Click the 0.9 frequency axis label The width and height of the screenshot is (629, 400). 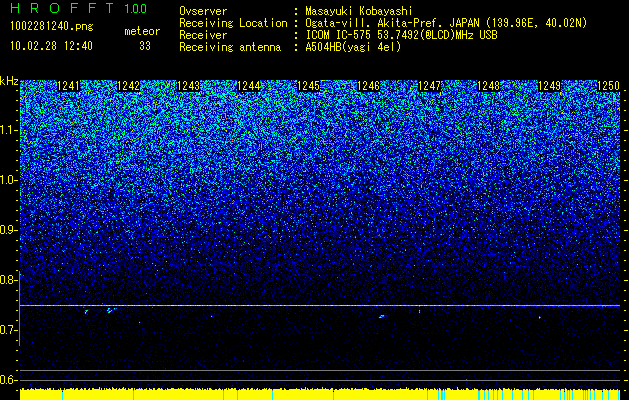coord(9,230)
